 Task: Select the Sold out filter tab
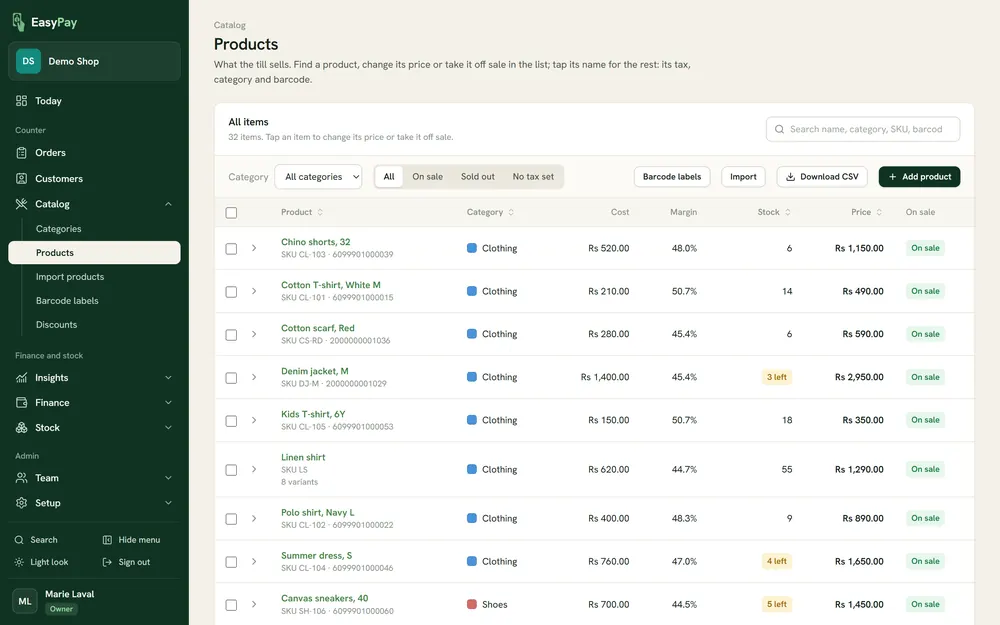pos(478,177)
